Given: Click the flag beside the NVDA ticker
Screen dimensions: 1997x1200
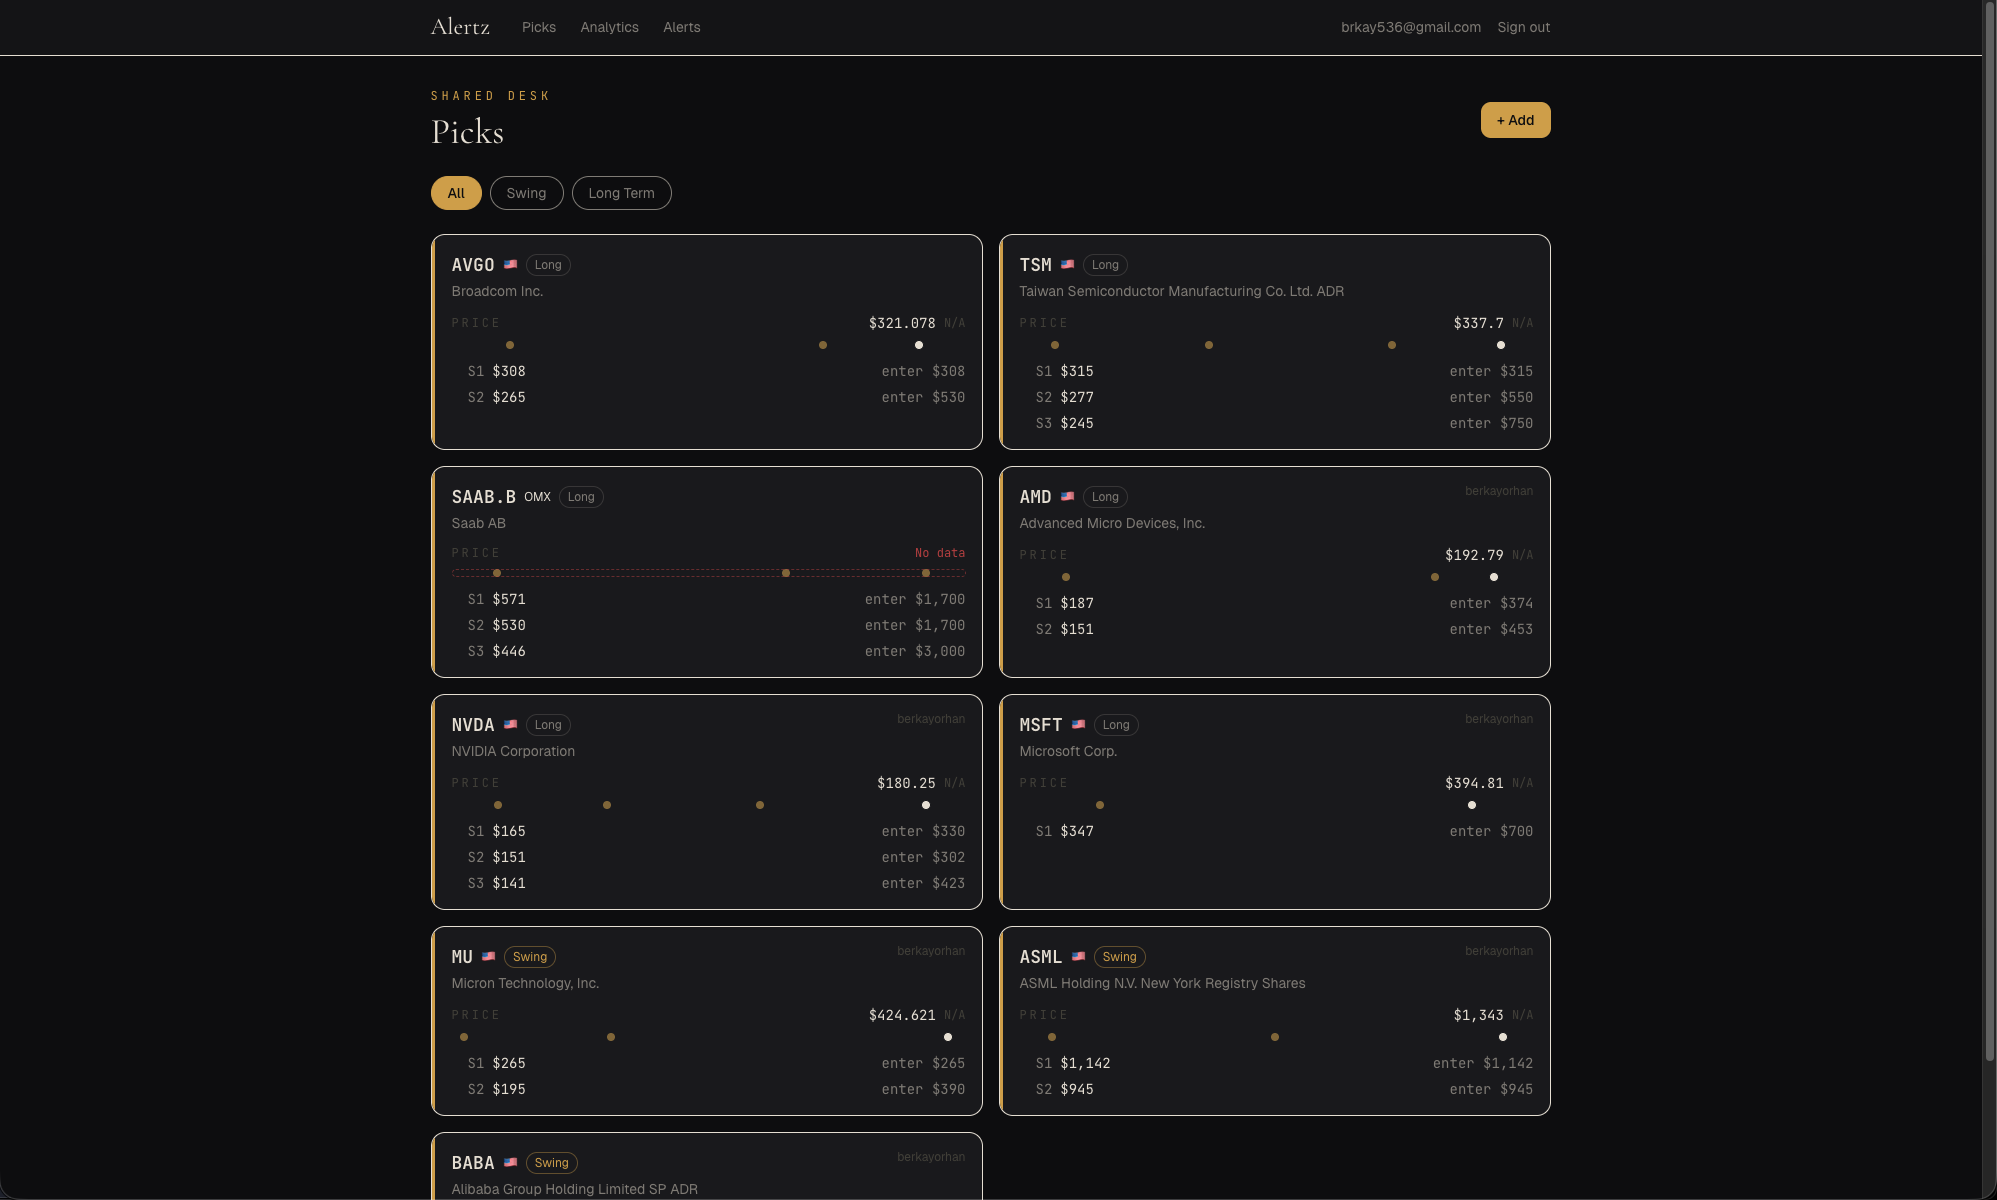Looking at the screenshot, I should point(511,725).
